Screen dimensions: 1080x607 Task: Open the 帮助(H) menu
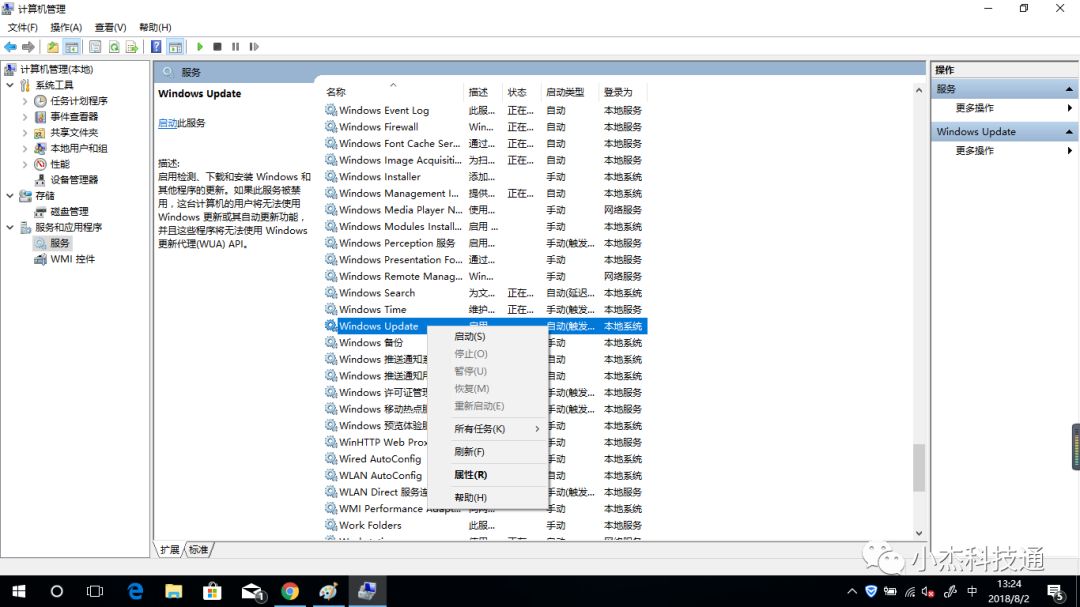tap(155, 28)
